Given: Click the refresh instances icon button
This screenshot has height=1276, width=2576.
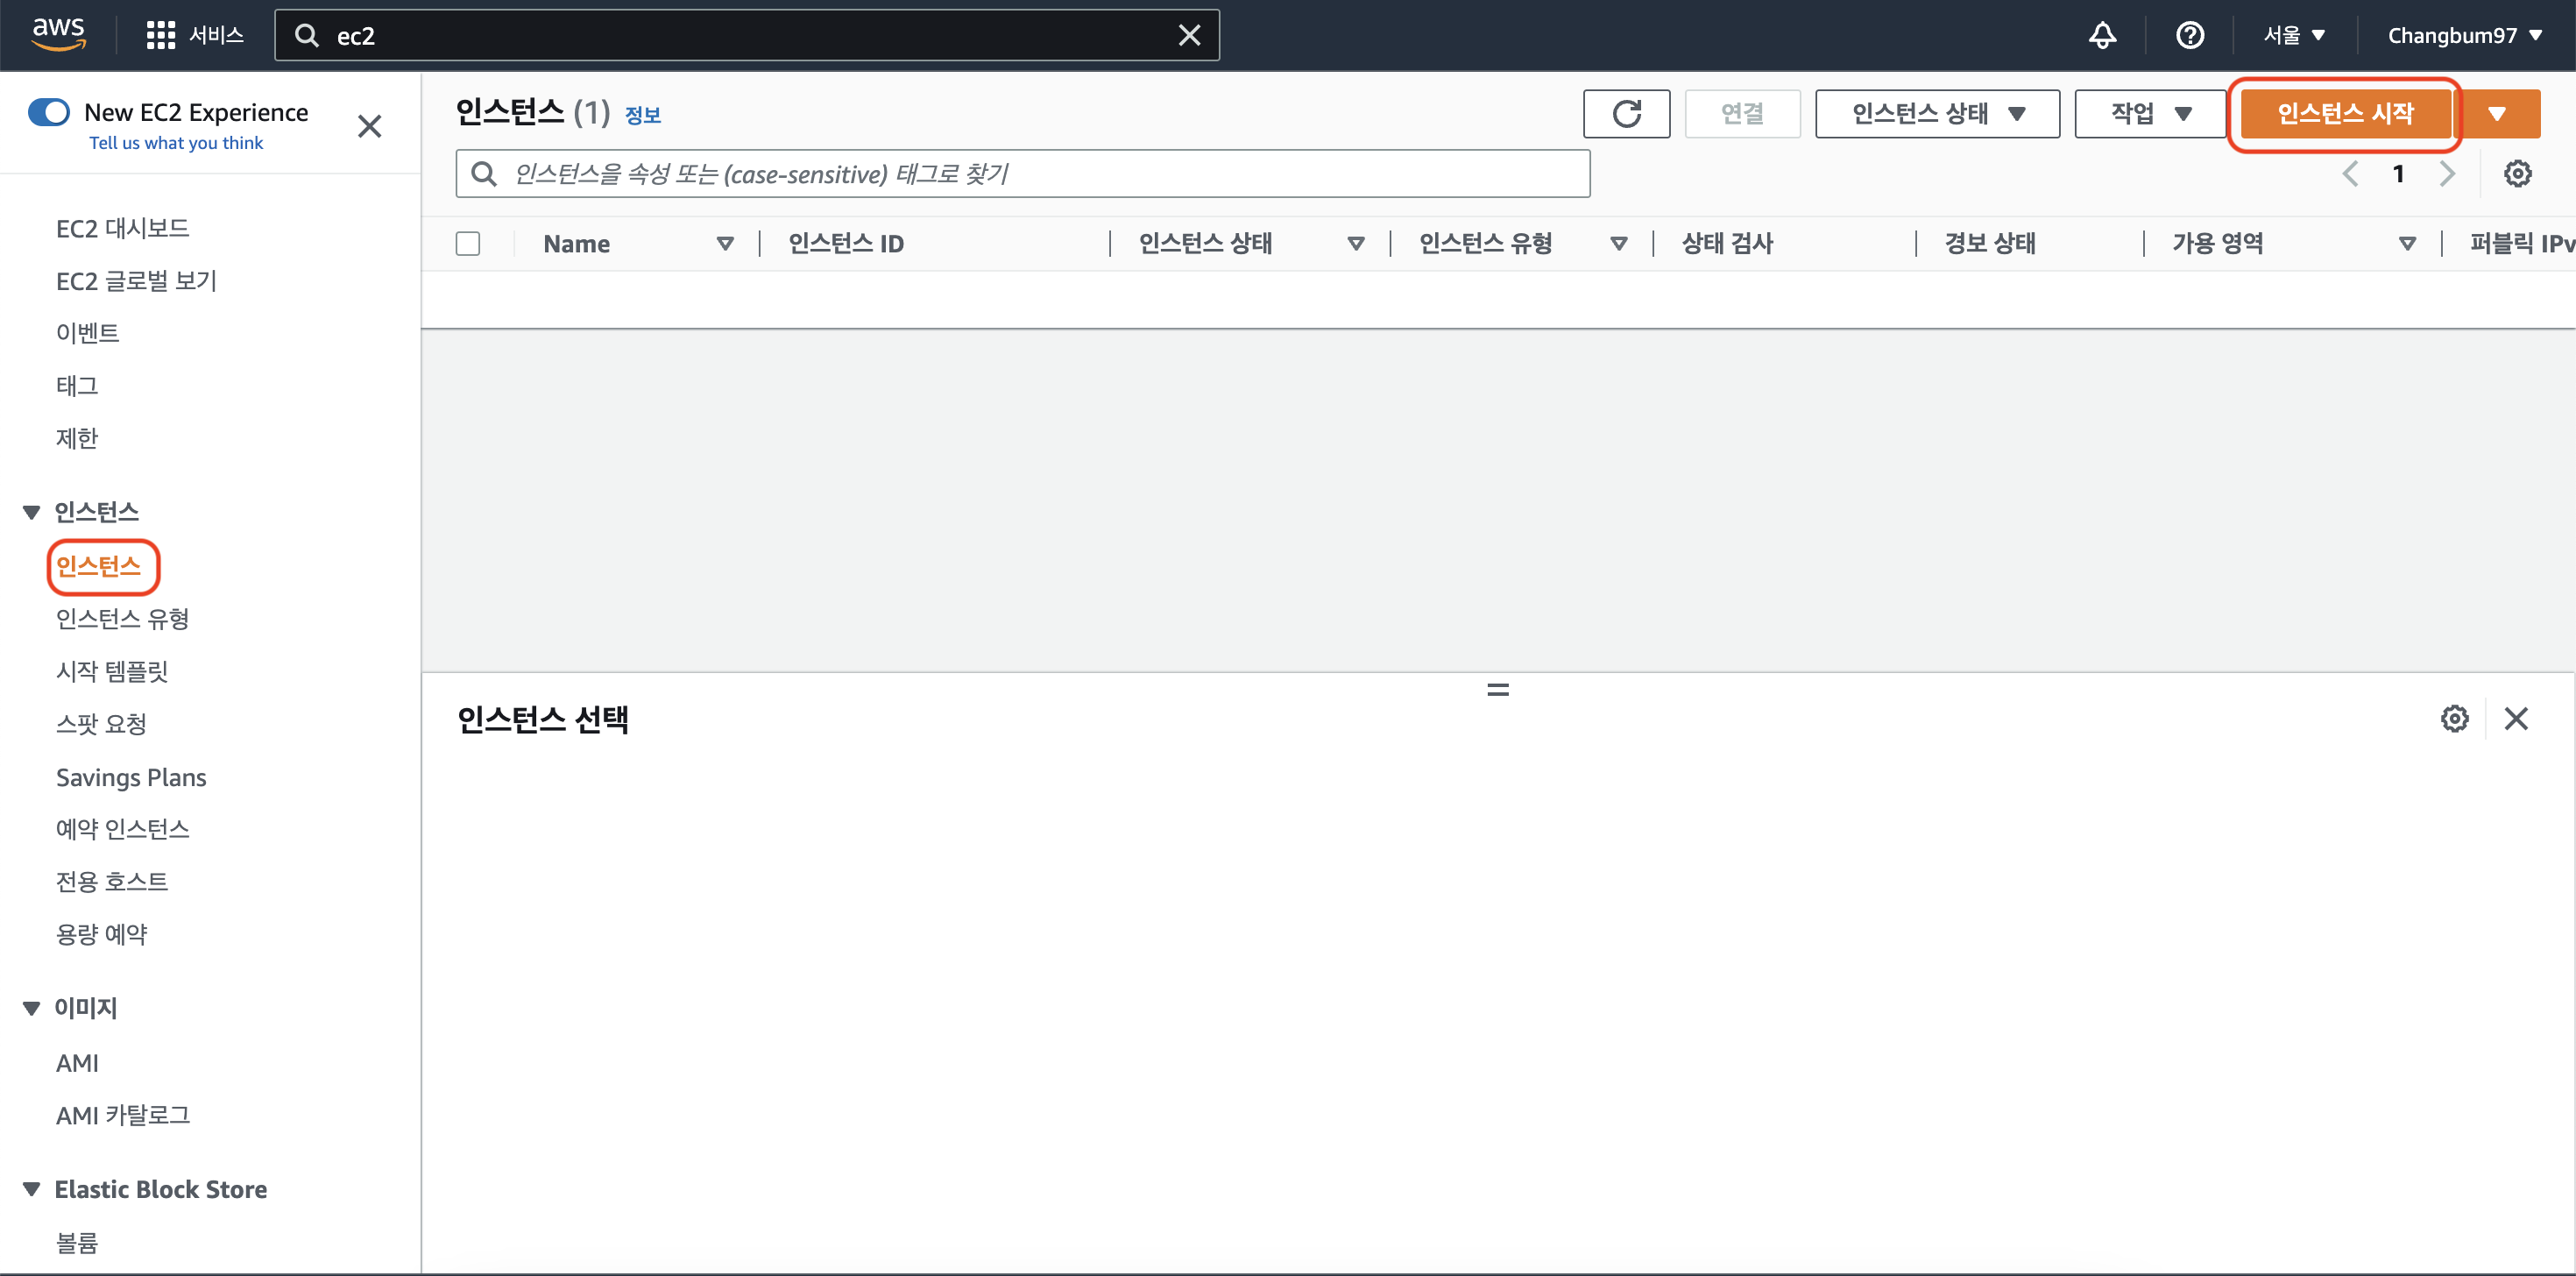Looking at the screenshot, I should [x=1626, y=114].
